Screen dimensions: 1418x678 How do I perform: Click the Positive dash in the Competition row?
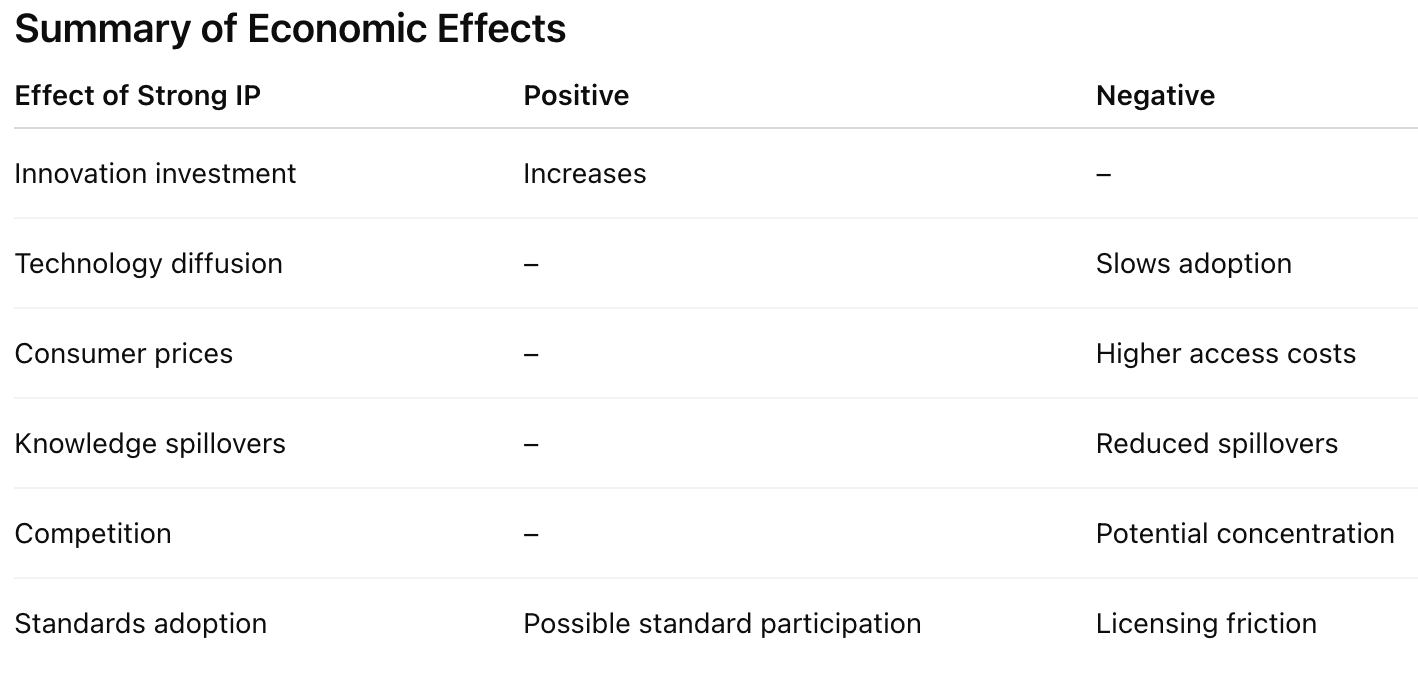(x=531, y=535)
